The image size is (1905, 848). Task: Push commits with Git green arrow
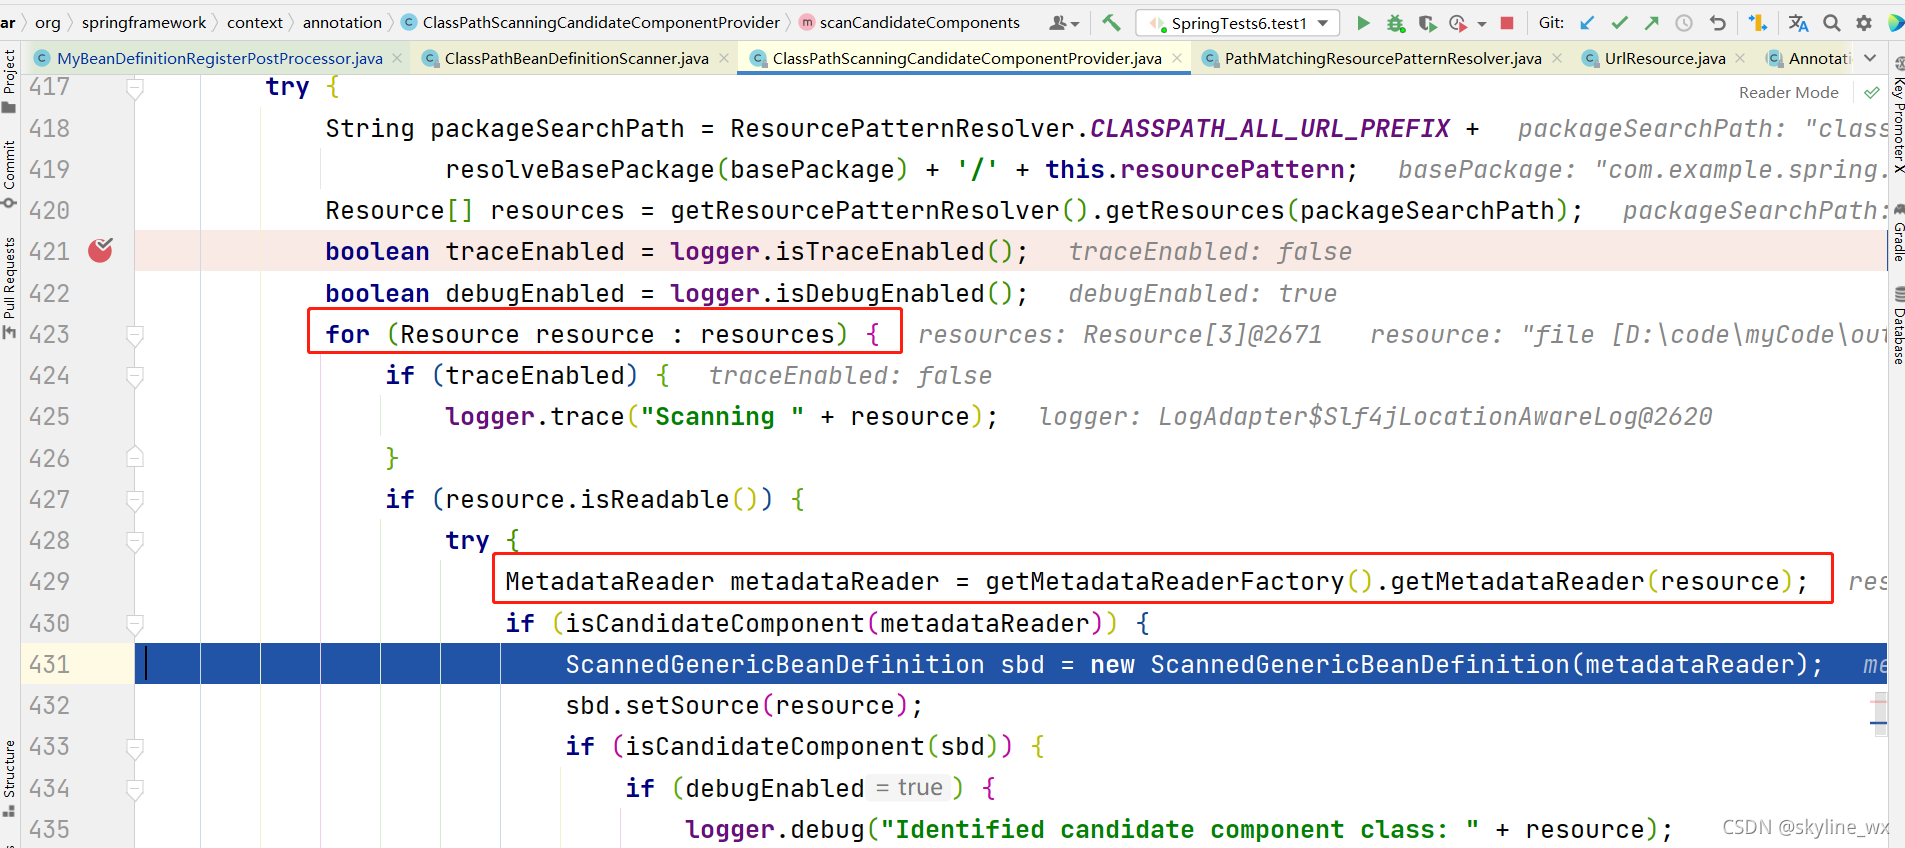[1652, 22]
